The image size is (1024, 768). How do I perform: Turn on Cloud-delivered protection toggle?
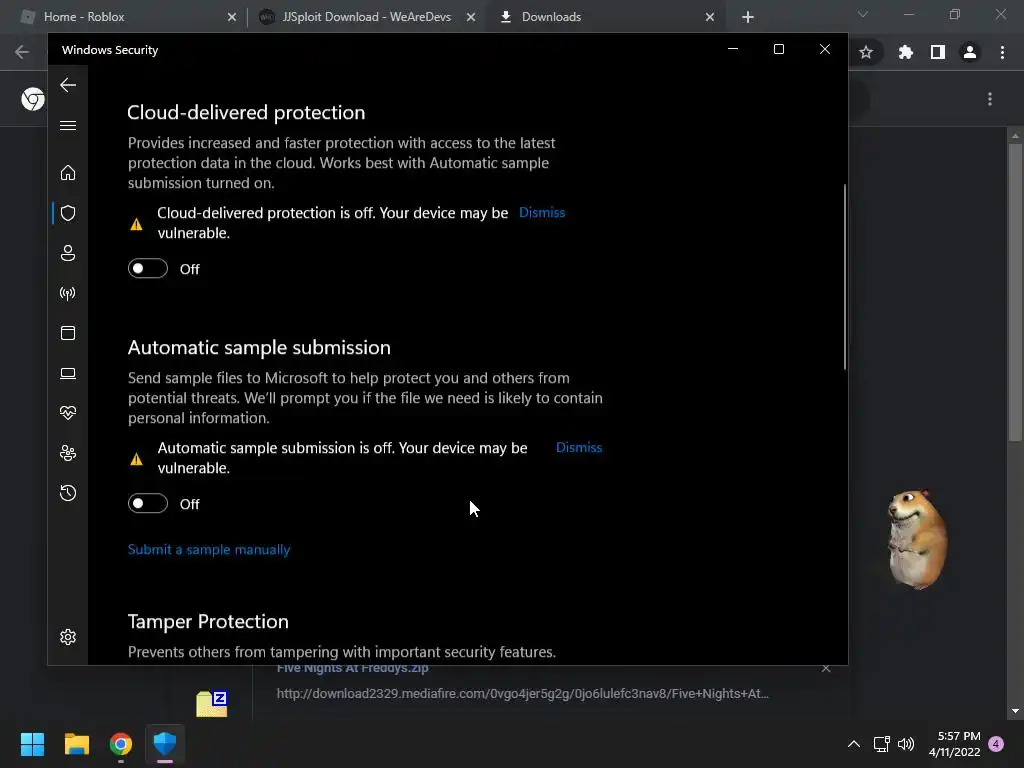point(148,268)
